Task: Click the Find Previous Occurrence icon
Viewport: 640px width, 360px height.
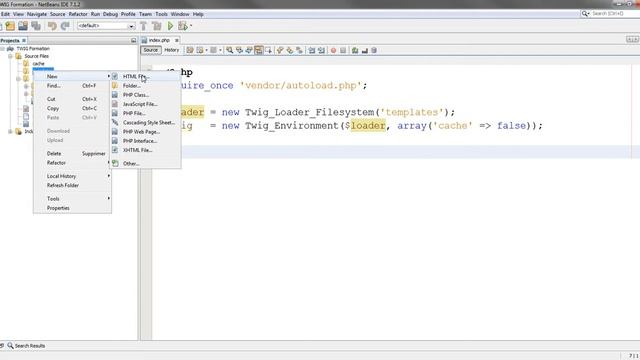Action: [240, 50]
